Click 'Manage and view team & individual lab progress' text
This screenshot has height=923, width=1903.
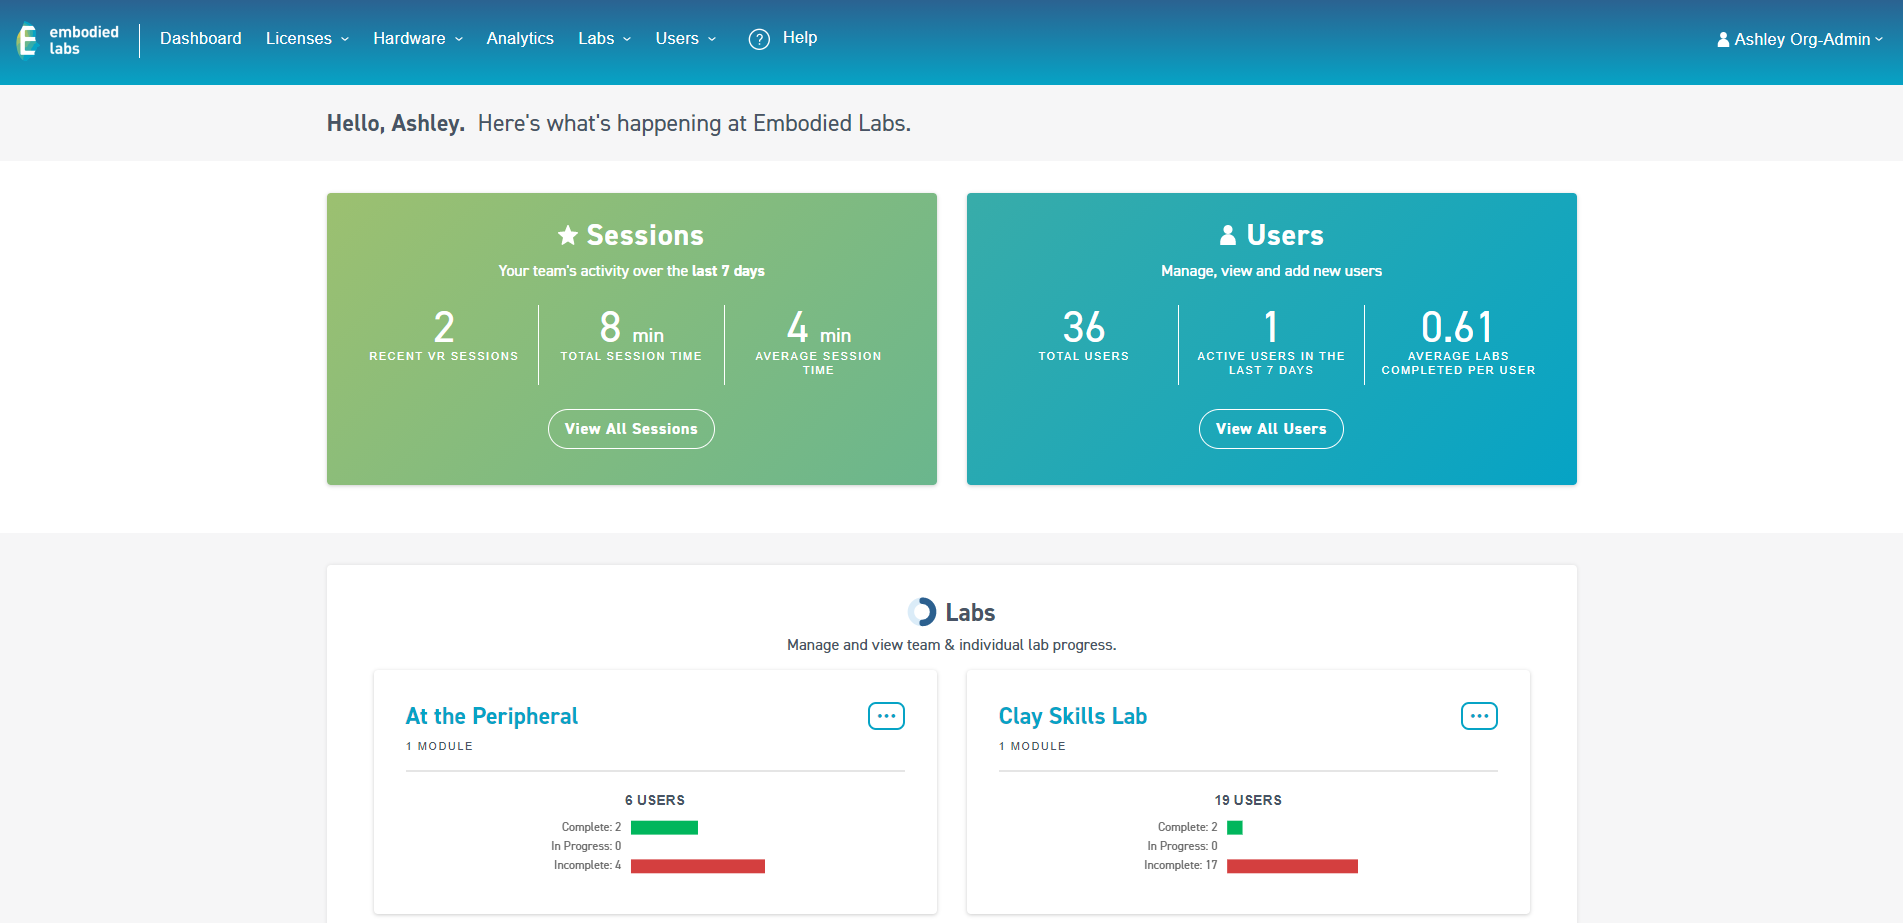pos(951,645)
